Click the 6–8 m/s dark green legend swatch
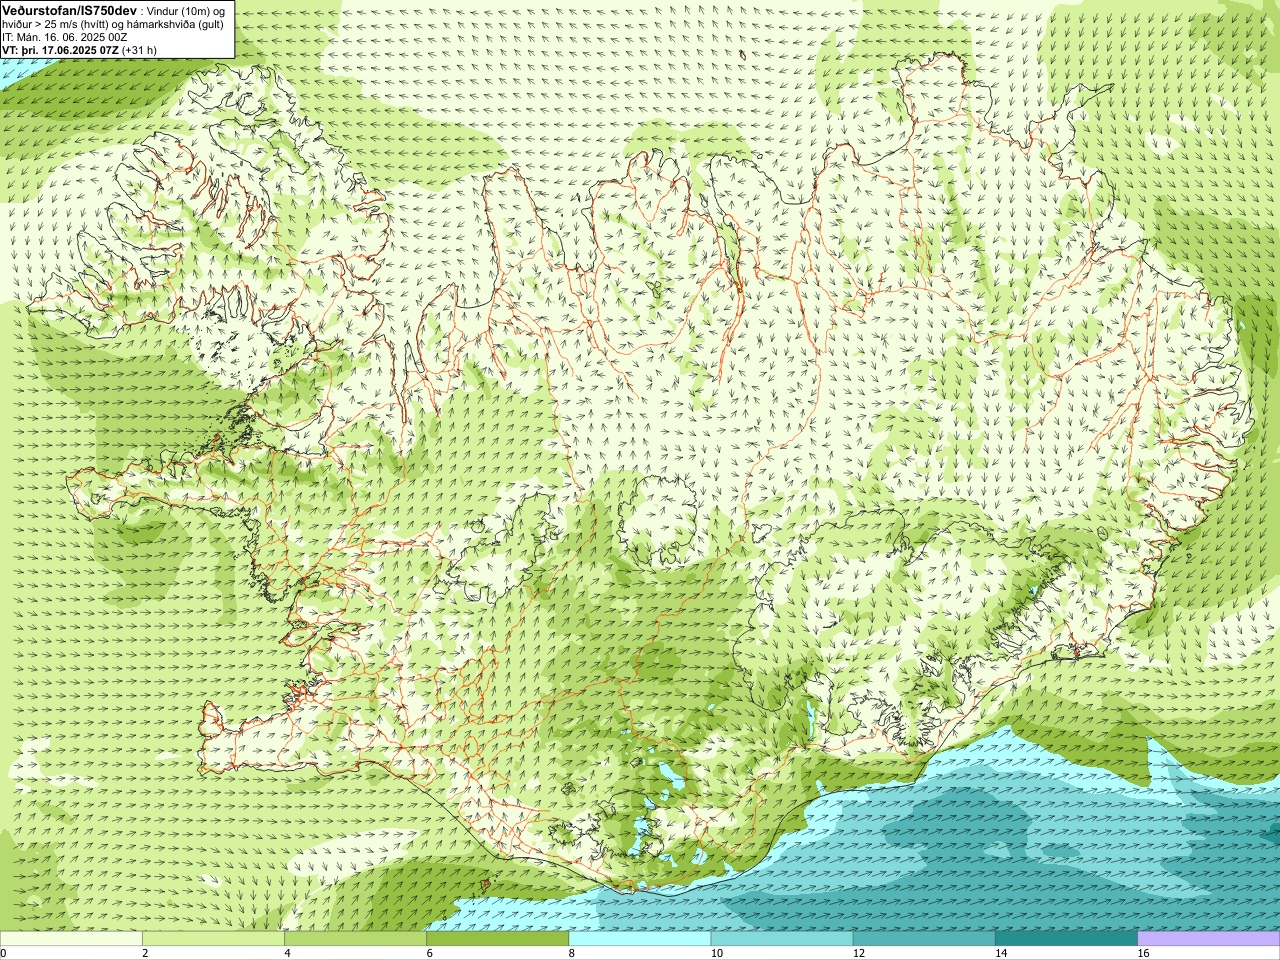1280x960 pixels. 497,939
